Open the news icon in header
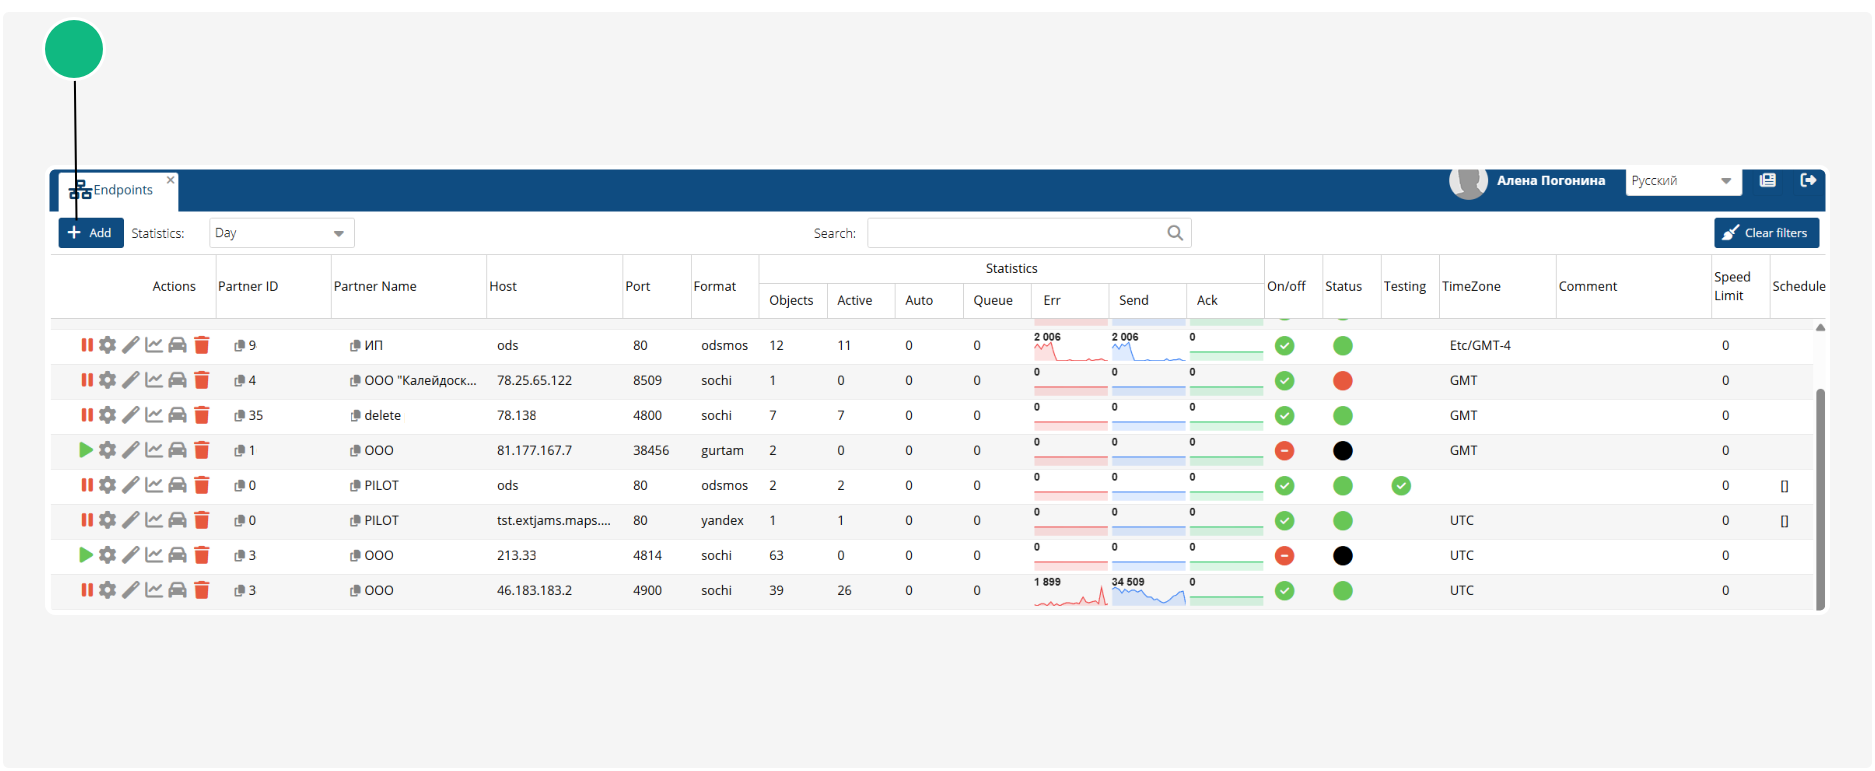 pos(1768,180)
